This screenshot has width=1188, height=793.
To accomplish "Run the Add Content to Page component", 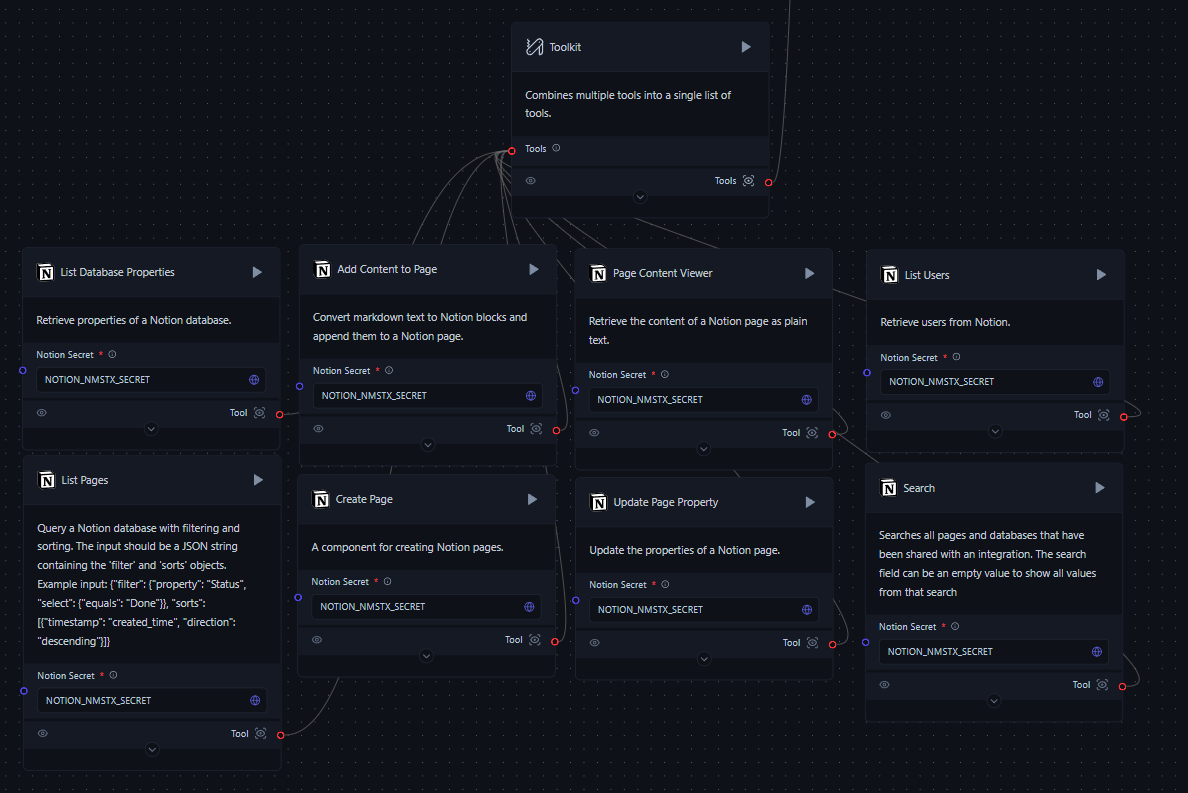I will tap(533, 268).
